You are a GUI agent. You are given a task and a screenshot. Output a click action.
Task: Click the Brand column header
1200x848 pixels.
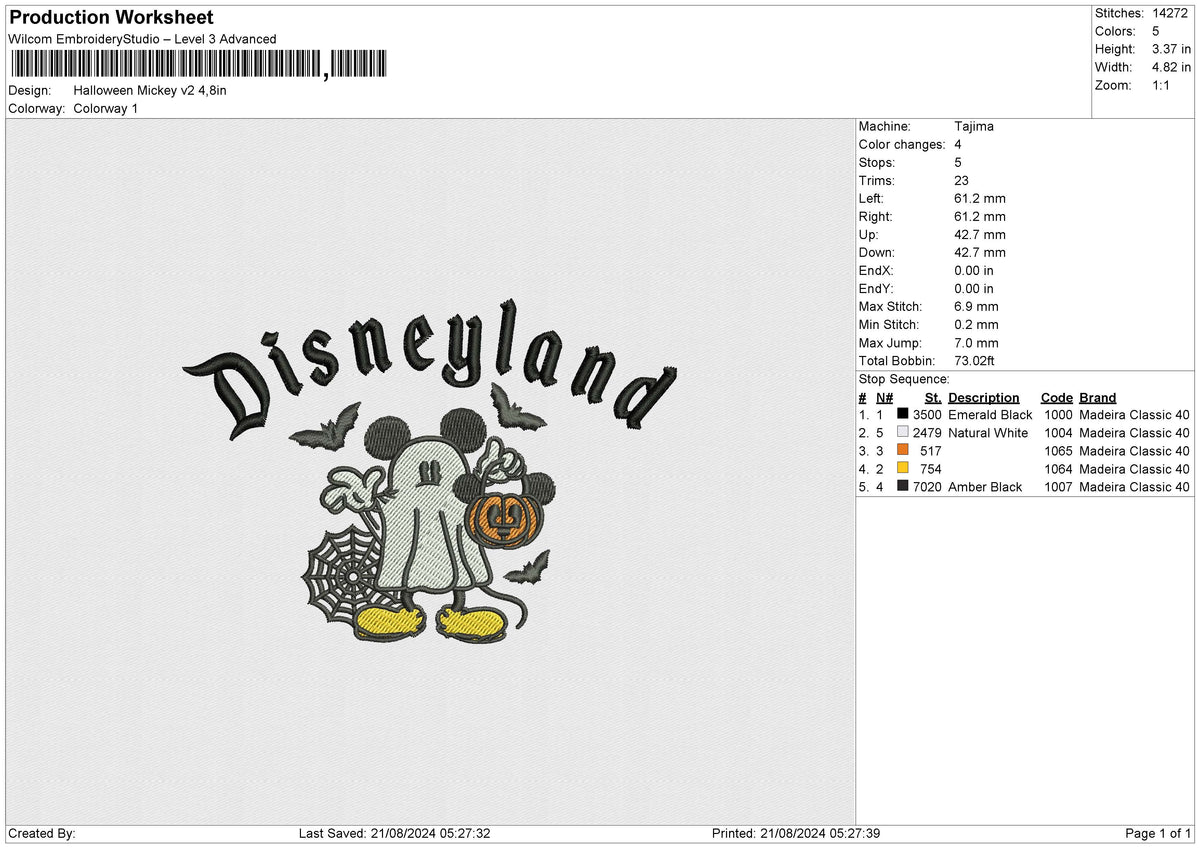tap(1098, 398)
